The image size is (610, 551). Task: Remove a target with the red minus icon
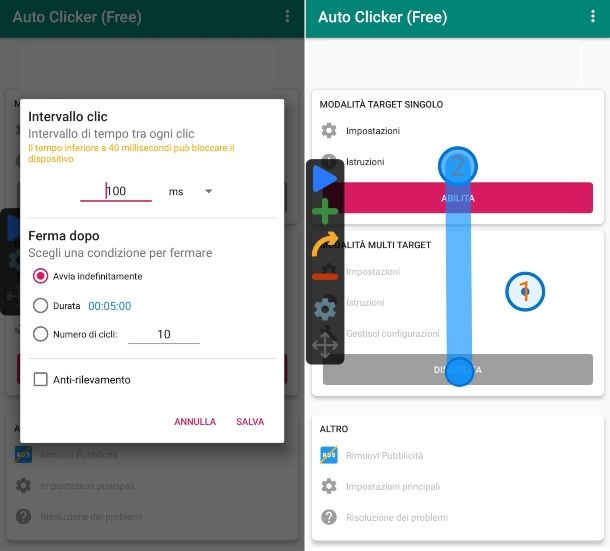tap(325, 276)
